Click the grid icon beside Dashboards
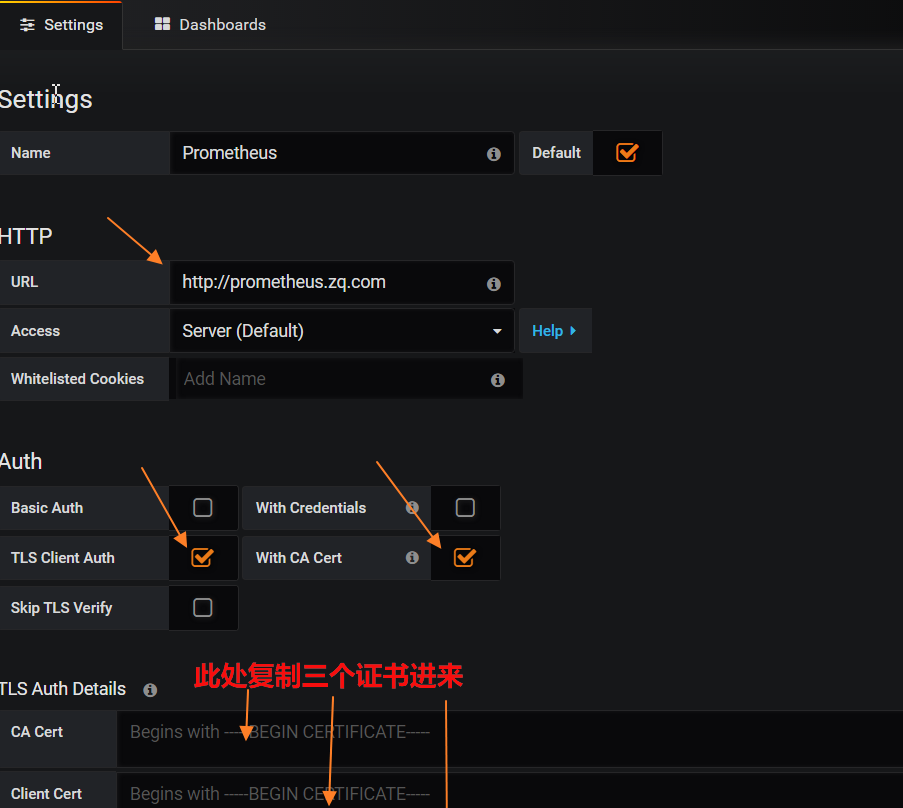 [x=162, y=24]
